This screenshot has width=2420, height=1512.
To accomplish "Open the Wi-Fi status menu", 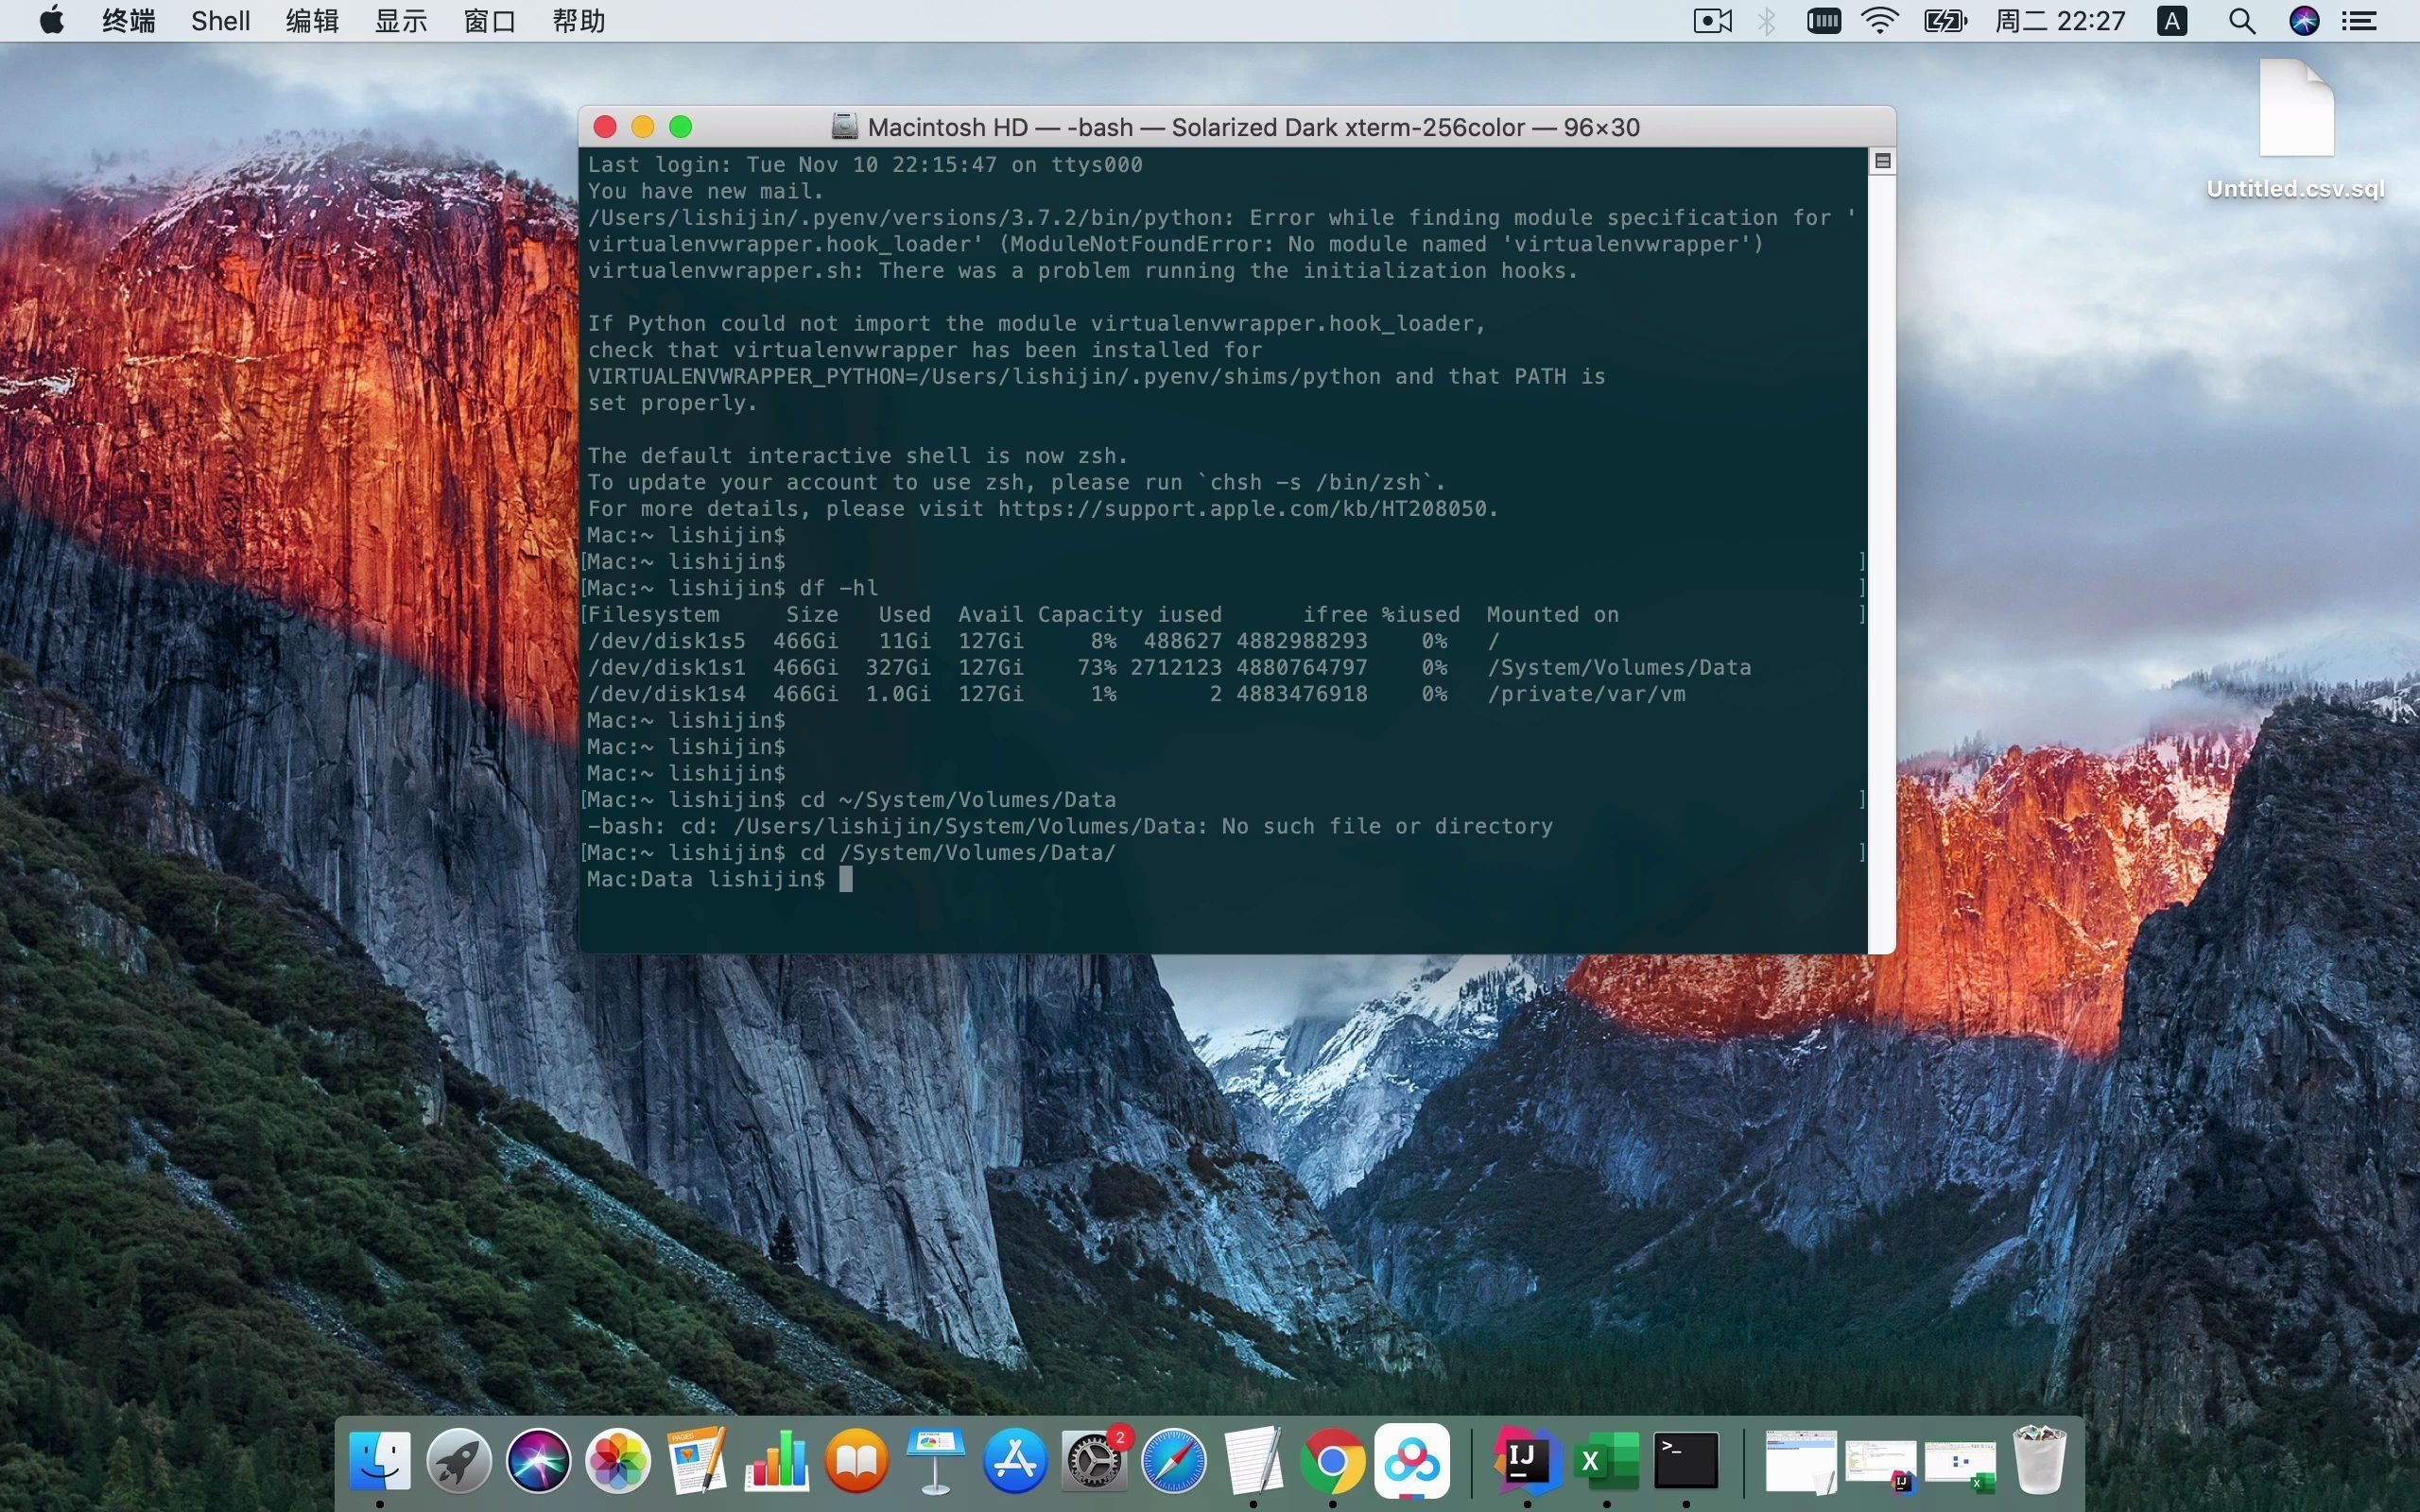I will click(x=1881, y=21).
